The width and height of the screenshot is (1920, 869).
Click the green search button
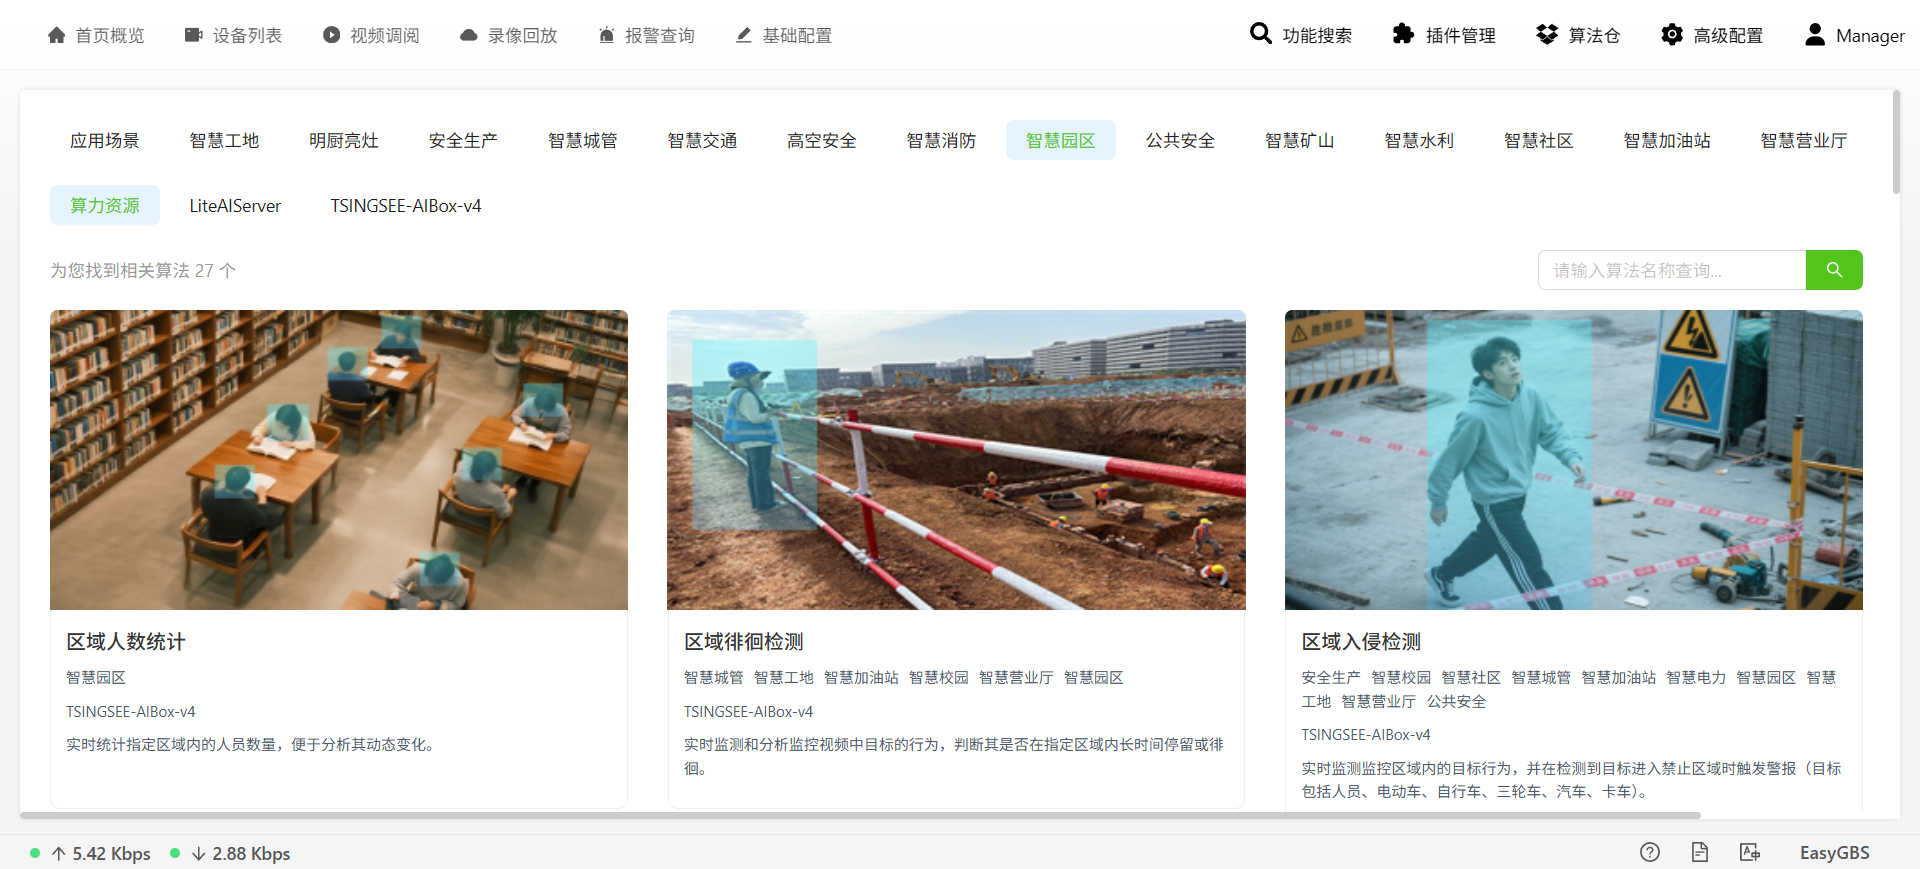(x=1834, y=270)
